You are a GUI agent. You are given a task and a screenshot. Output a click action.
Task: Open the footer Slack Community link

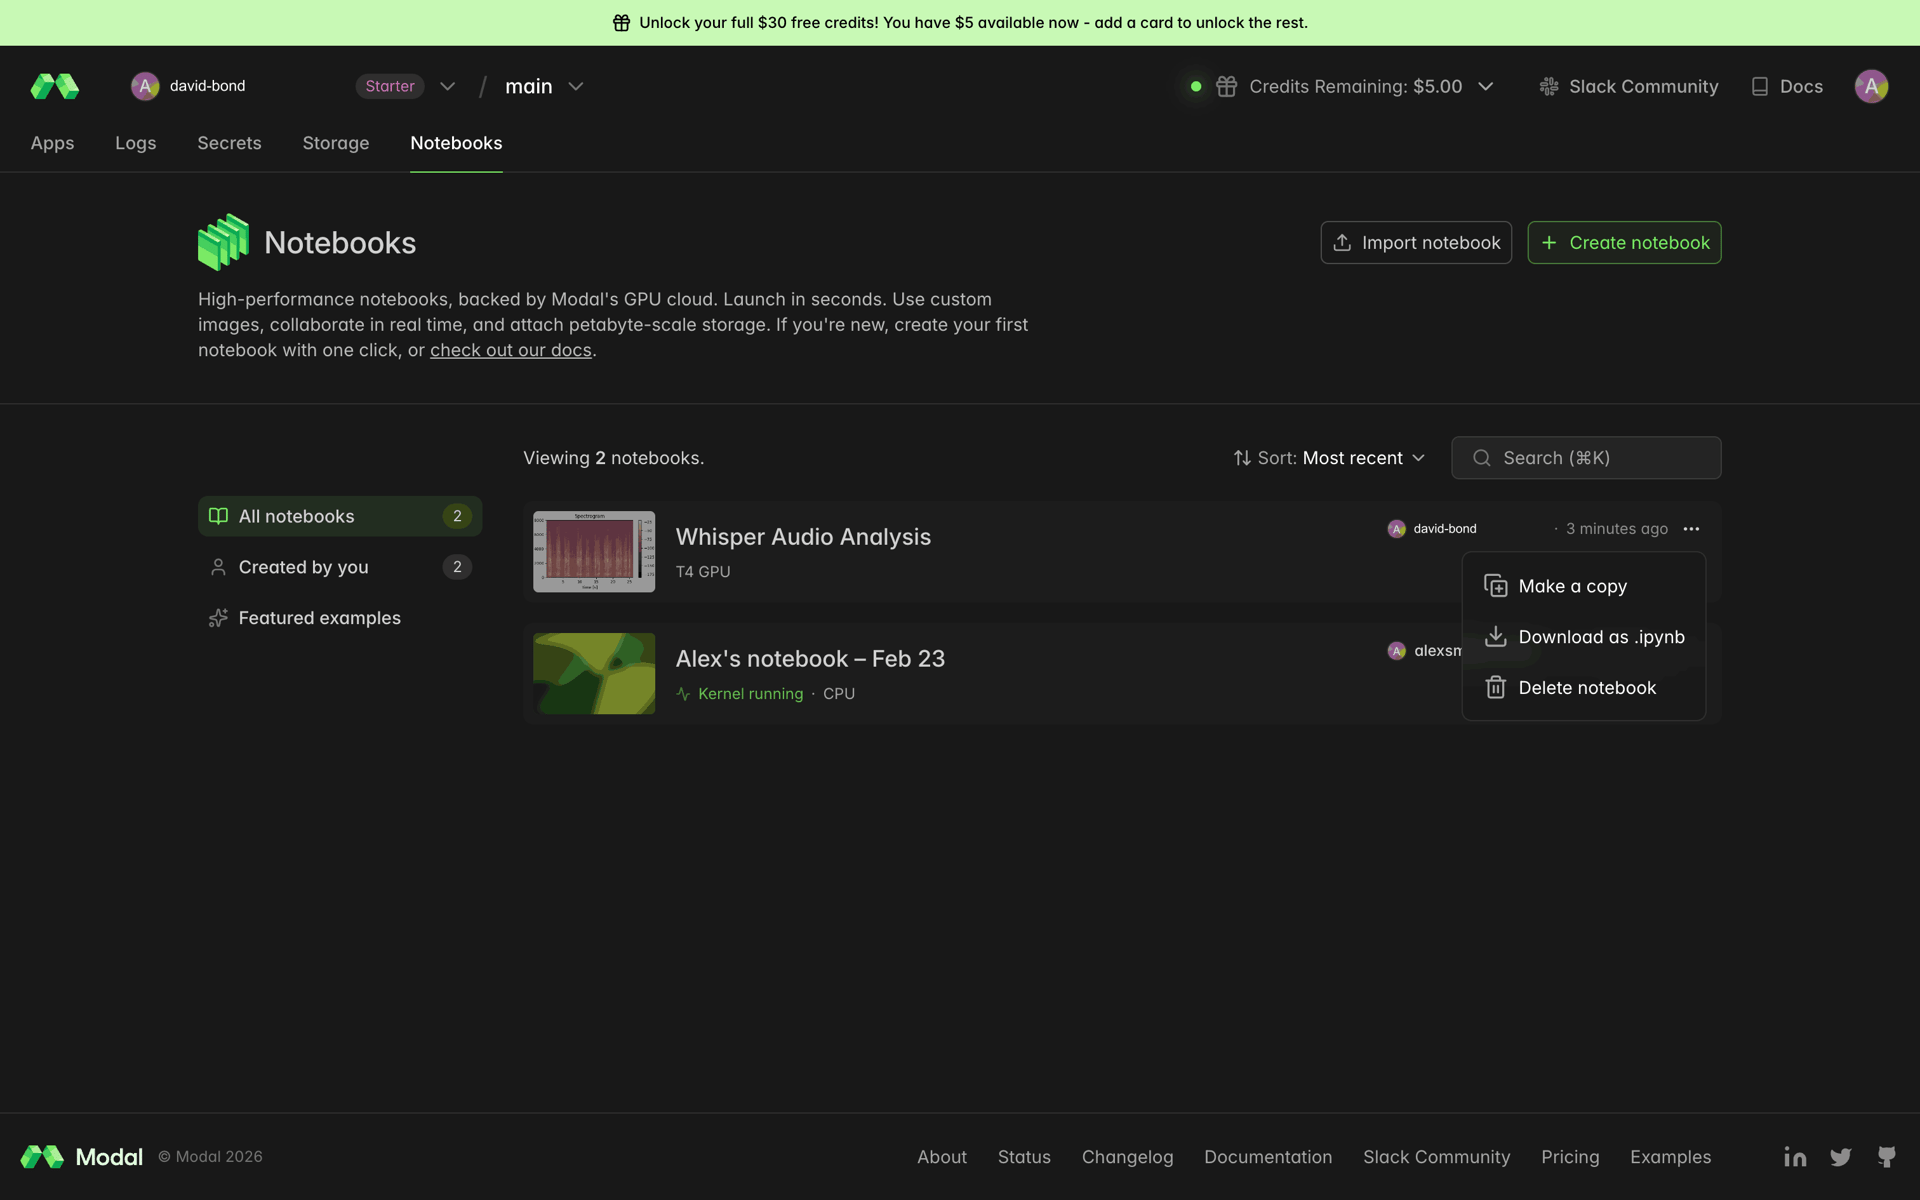(1436, 1156)
